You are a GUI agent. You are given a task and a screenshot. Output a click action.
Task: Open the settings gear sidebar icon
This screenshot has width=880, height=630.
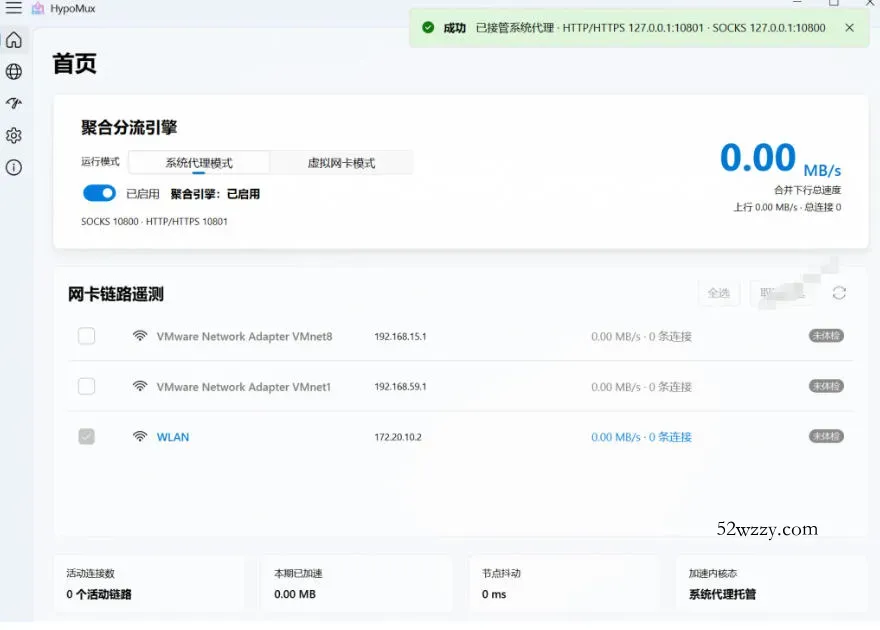click(x=14, y=135)
